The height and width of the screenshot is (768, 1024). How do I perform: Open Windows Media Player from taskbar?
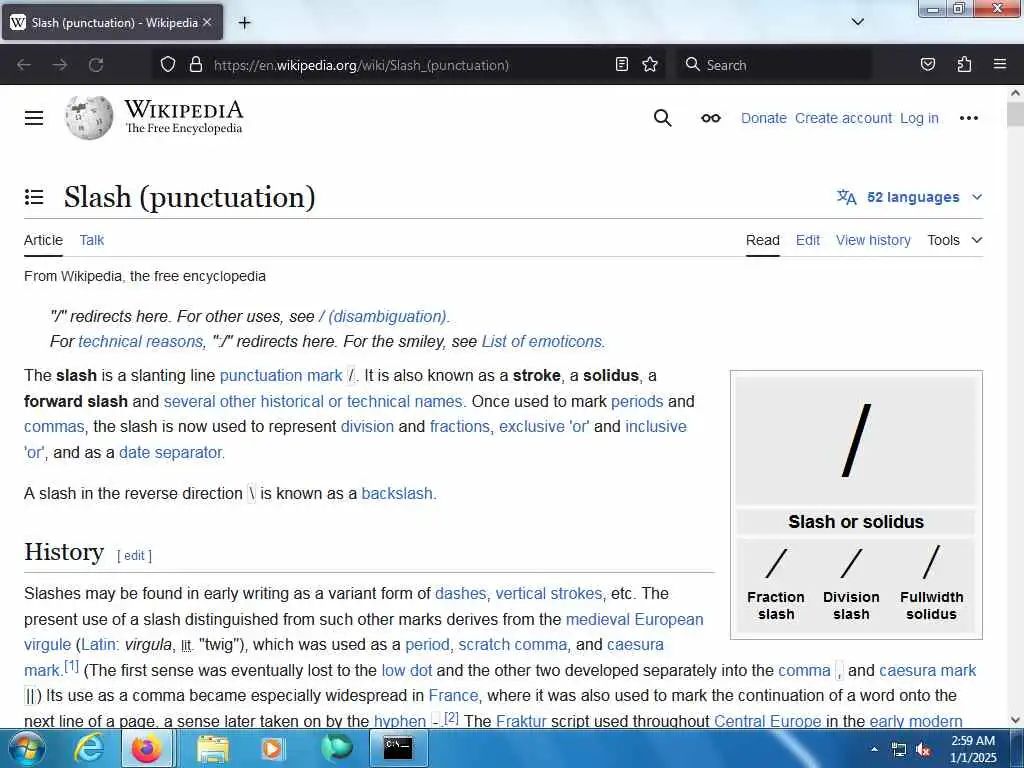pyautogui.click(x=272, y=748)
